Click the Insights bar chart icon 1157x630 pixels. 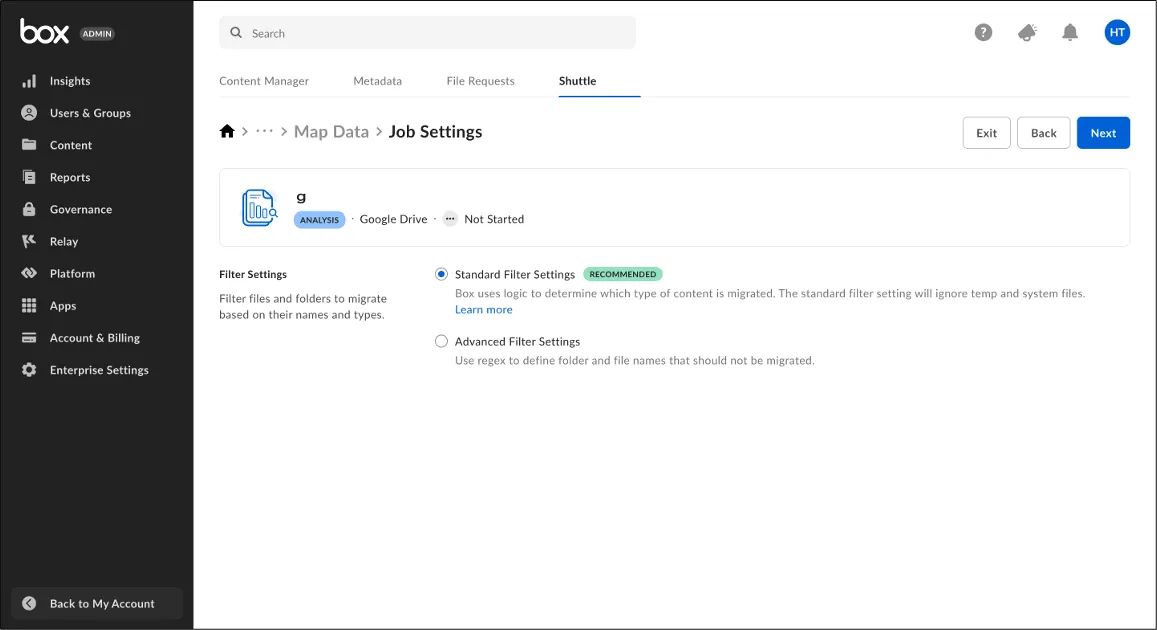pos(29,81)
